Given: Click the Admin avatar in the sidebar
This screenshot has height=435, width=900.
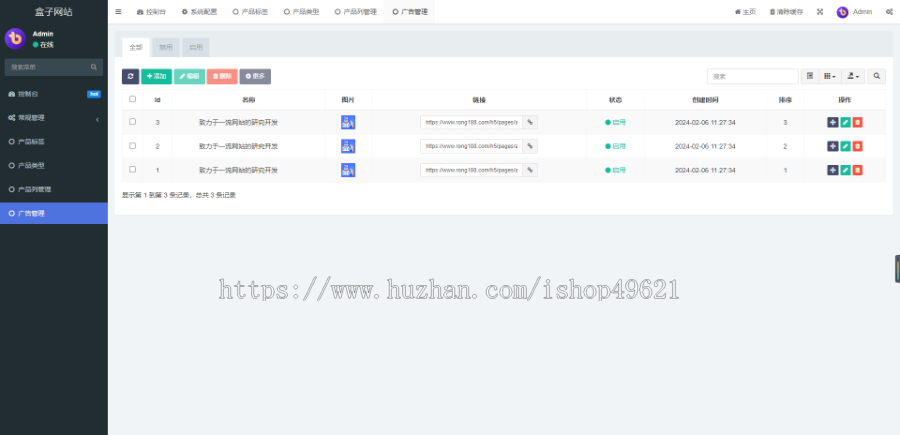Looking at the screenshot, I should click(15, 39).
